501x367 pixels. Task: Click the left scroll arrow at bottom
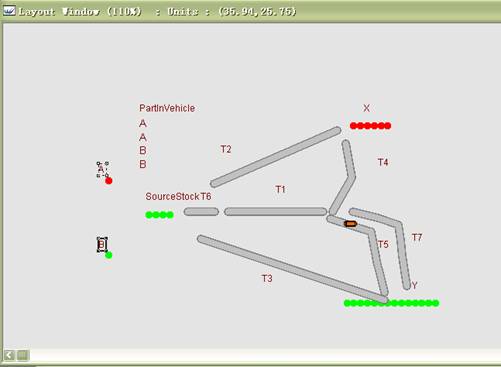9,355
